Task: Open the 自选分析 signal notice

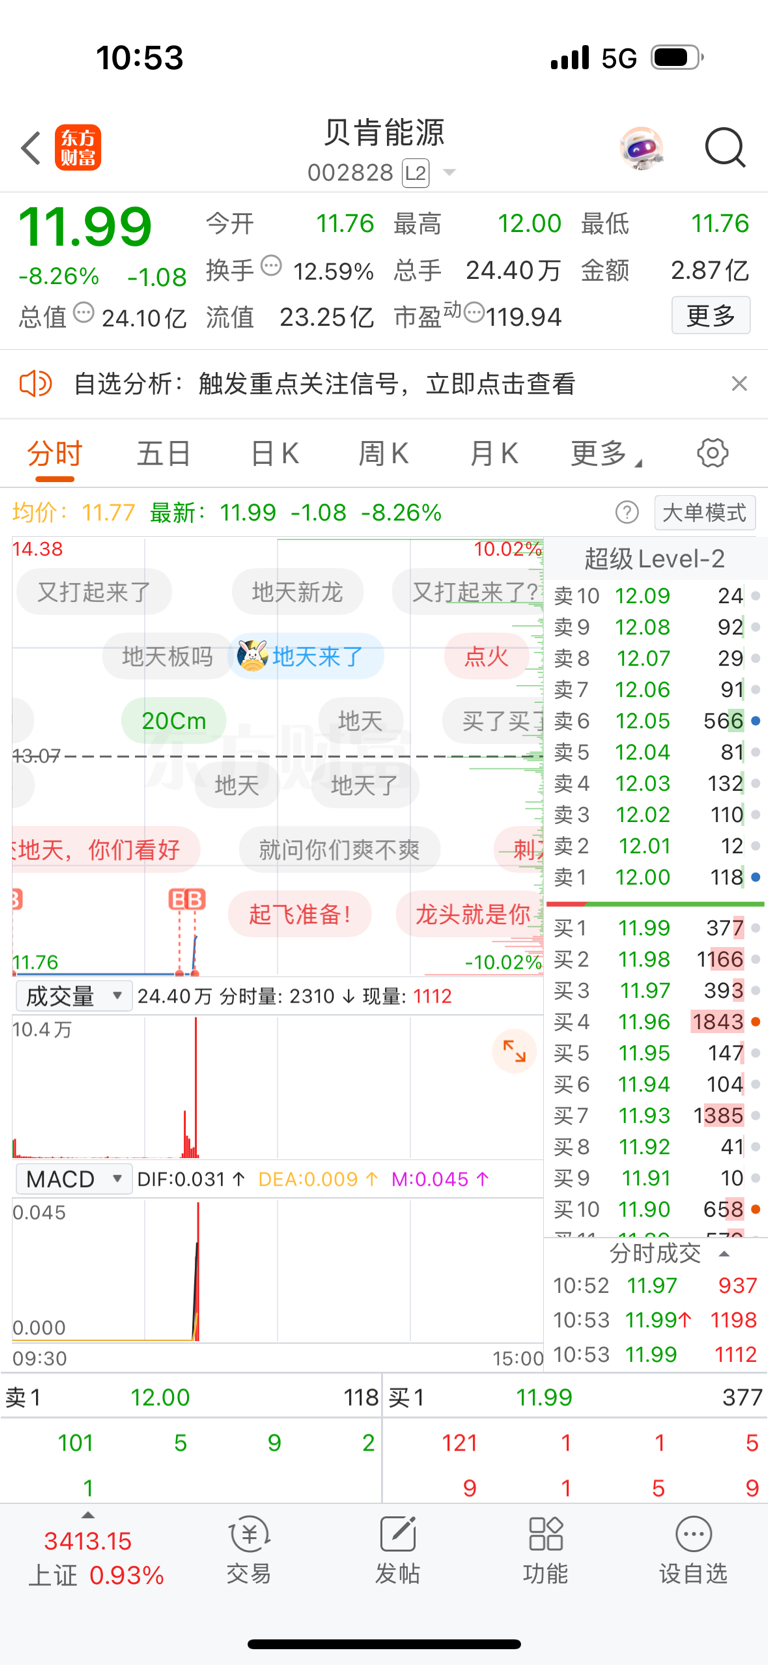Action: (x=324, y=384)
